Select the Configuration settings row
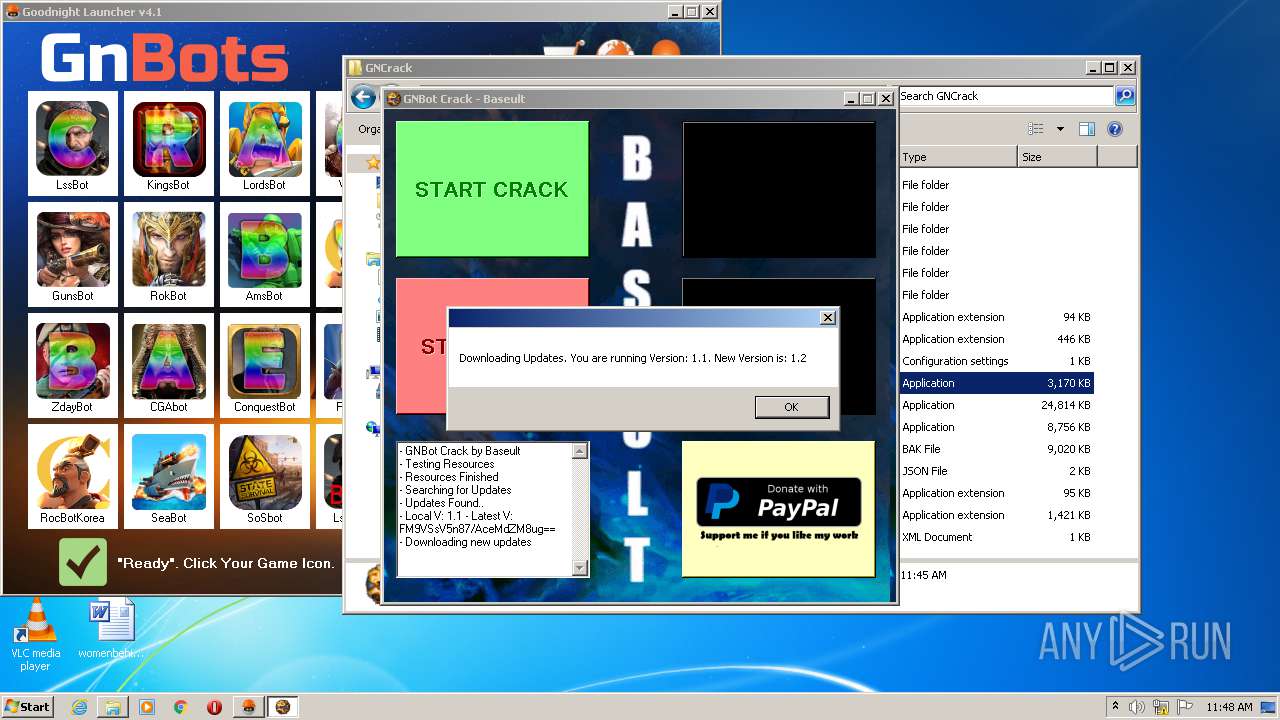 [x=996, y=361]
